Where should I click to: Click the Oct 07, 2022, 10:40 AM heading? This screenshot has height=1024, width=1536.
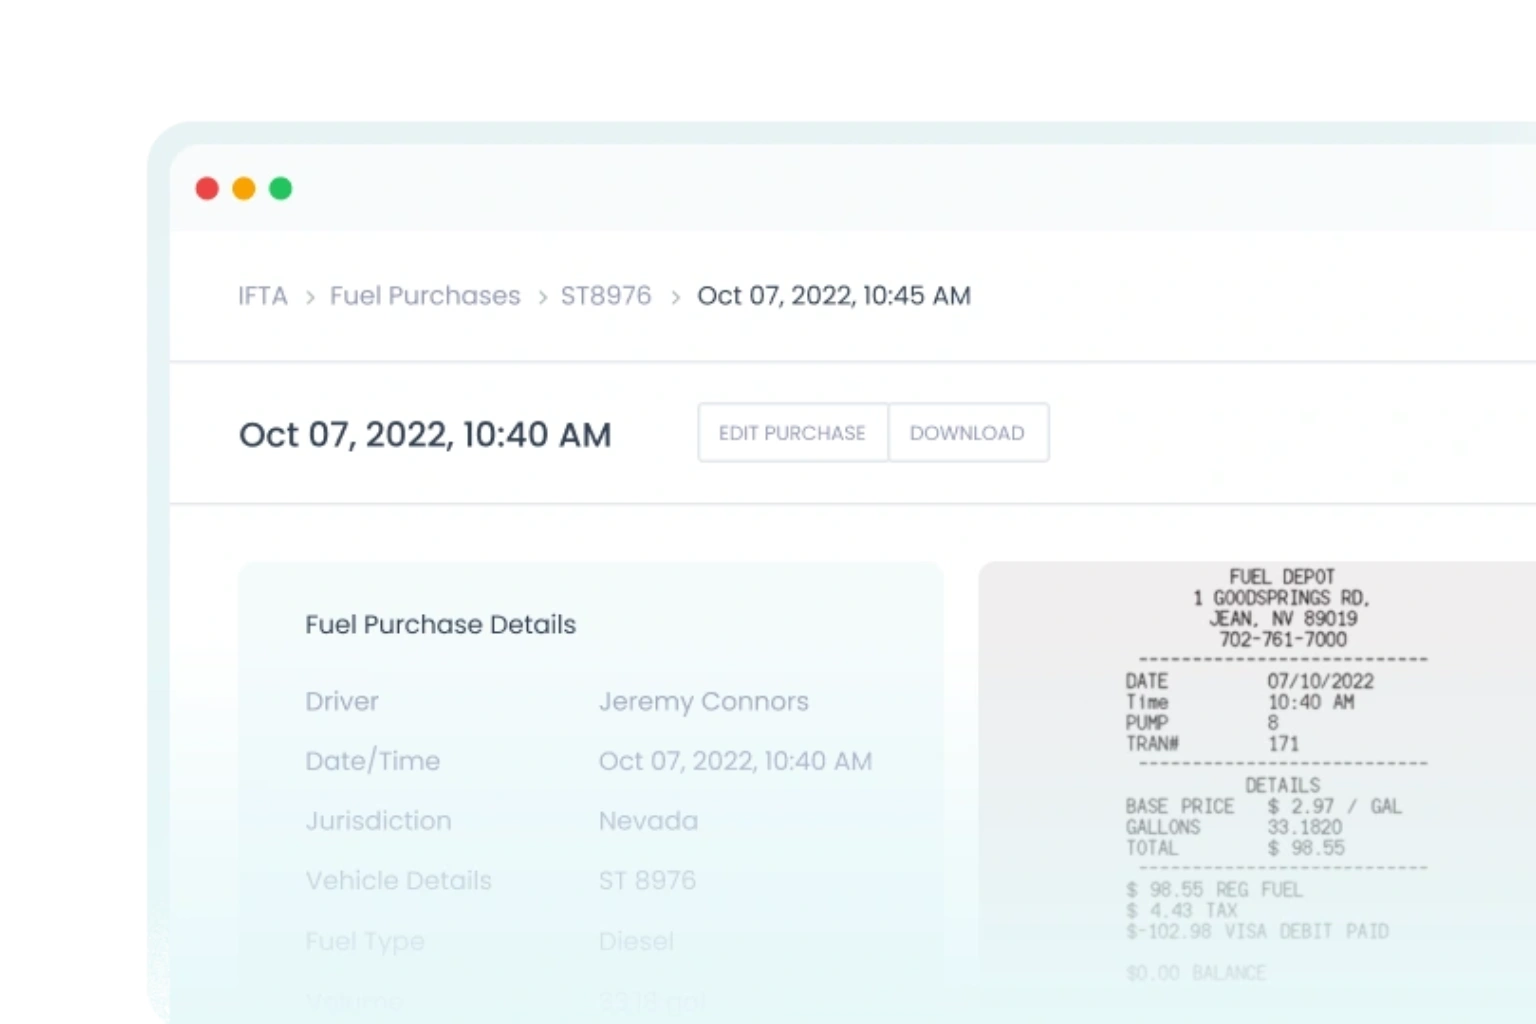pyautogui.click(x=425, y=434)
